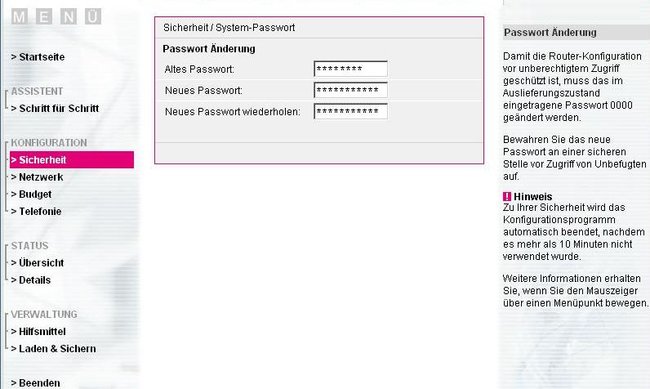Screen dimensions: 650x389
Task: Focus the Neues Passwort field
Action: pos(351,90)
